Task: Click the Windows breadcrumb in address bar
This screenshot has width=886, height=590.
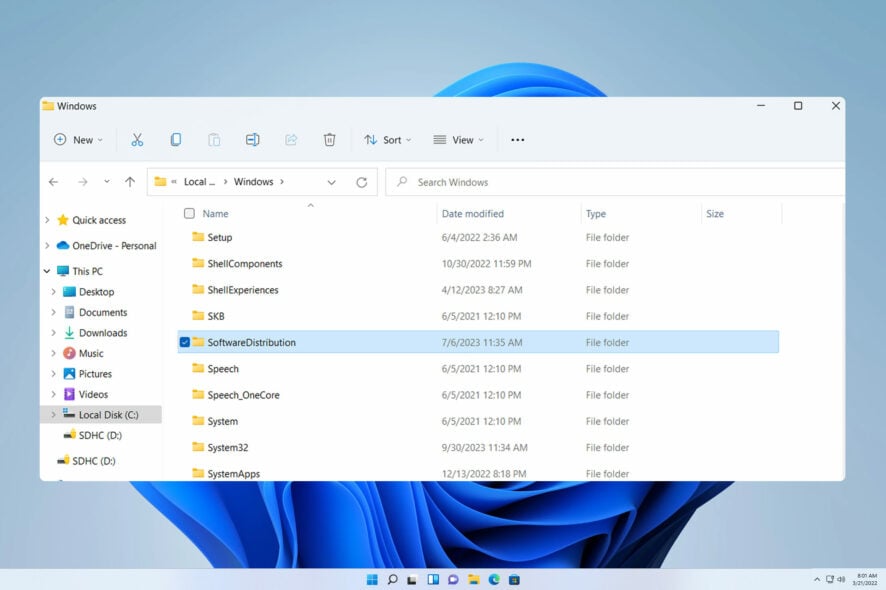Action: 253,181
